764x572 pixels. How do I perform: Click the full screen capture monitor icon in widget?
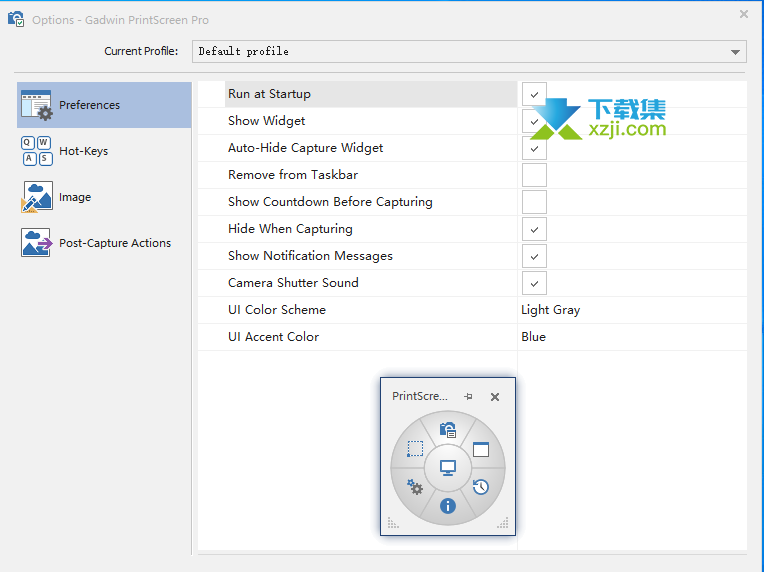(x=448, y=468)
